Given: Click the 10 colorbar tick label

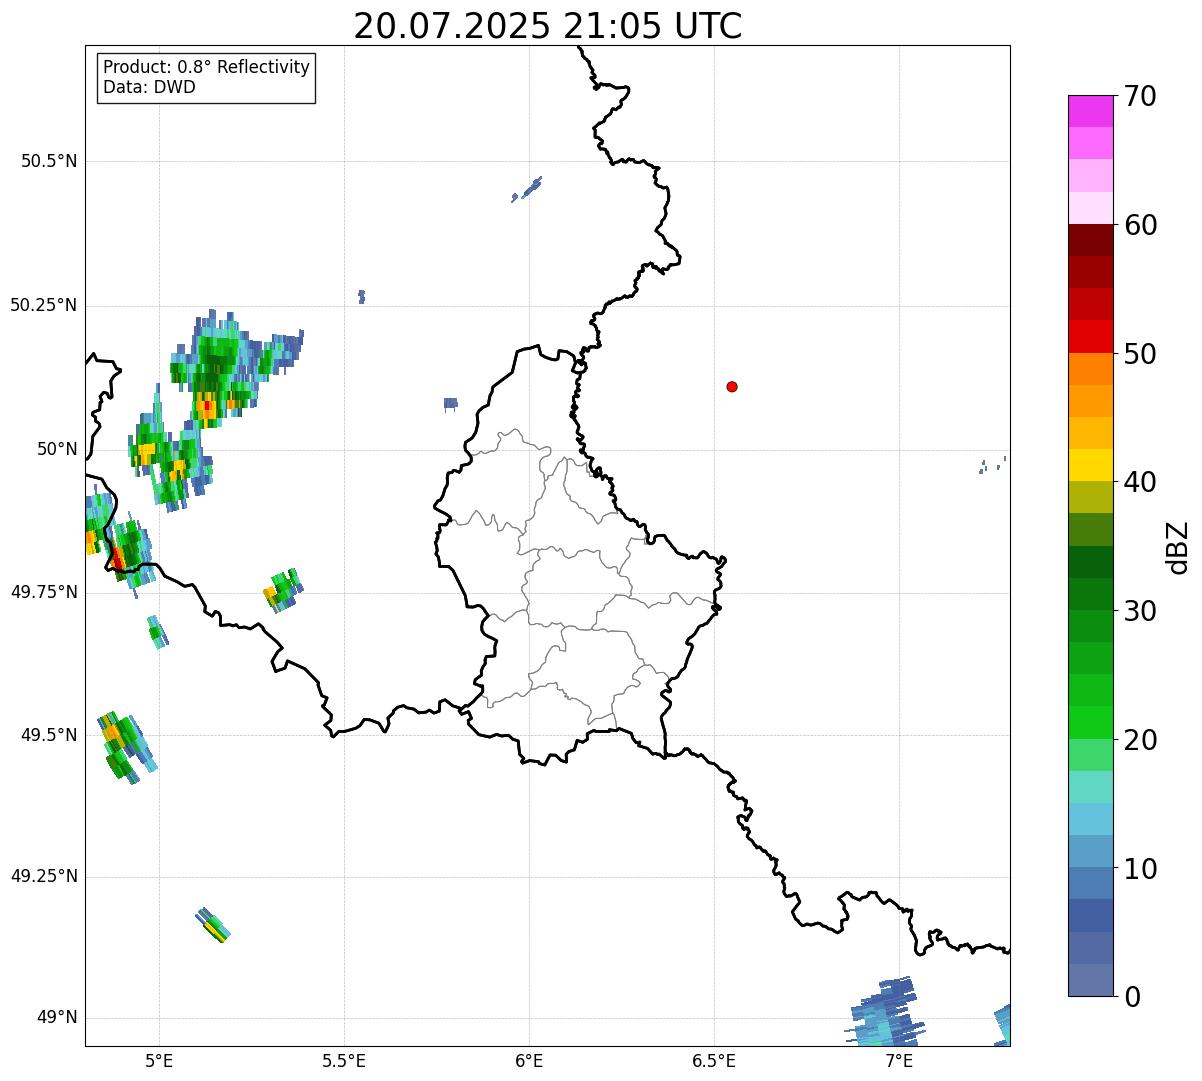Looking at the screenshot, I should 1141,869.
